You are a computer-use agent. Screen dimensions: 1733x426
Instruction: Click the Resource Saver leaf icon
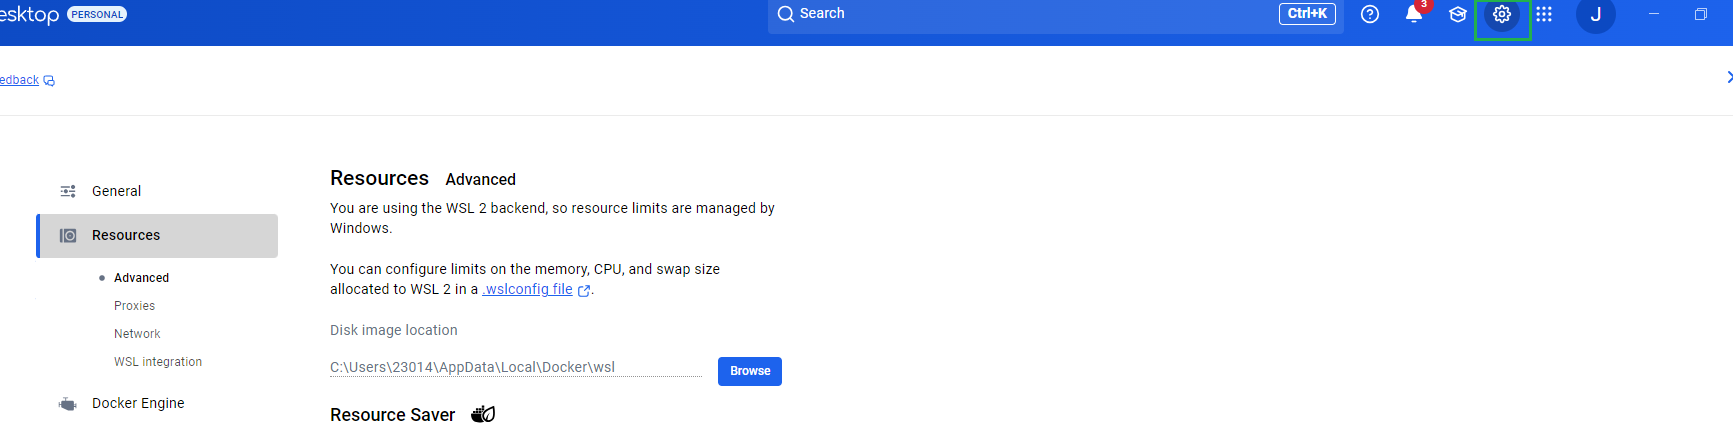pyautogui.click(x=483, y=414)
